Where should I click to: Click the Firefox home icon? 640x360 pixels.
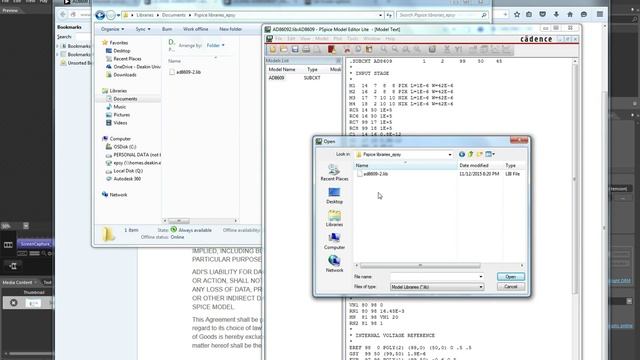[x=570, y=14]
